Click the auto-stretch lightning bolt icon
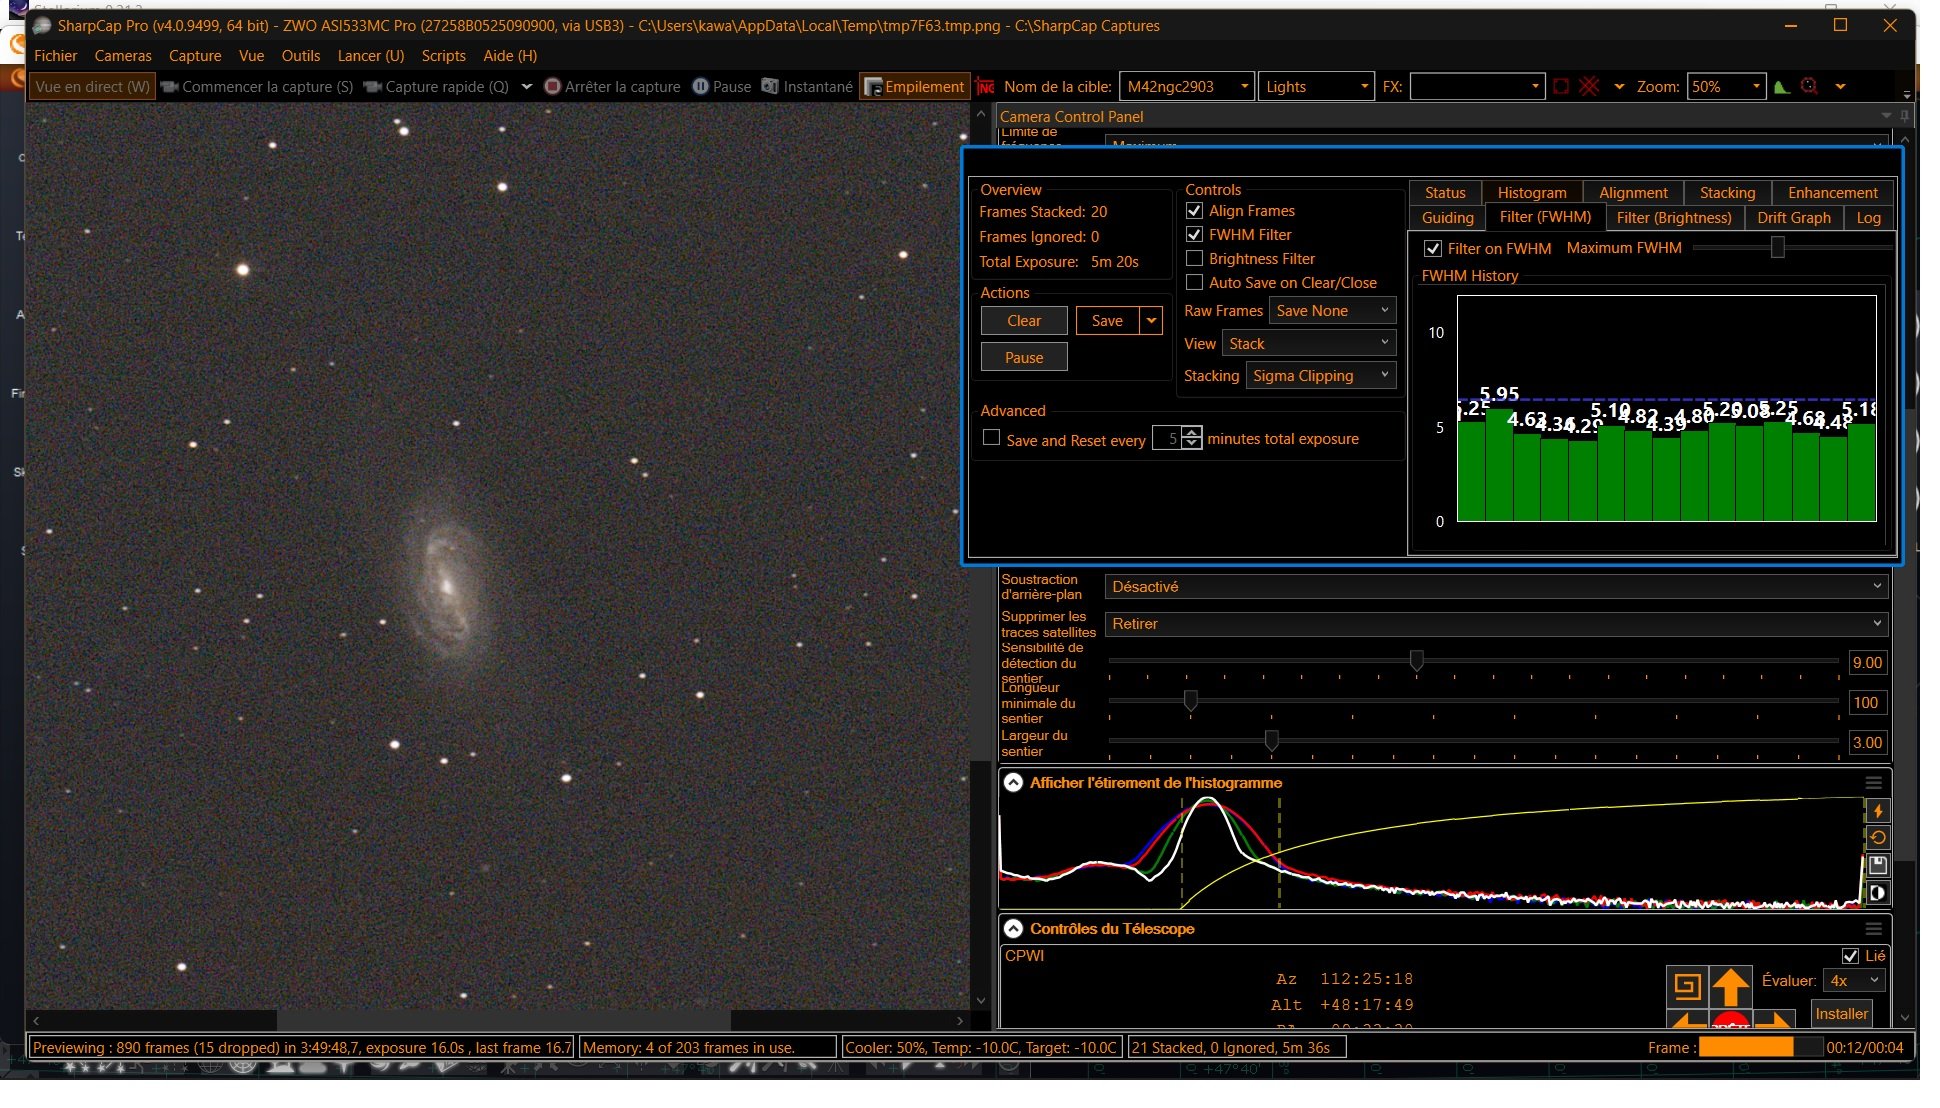 click(x=1877, y=811)
